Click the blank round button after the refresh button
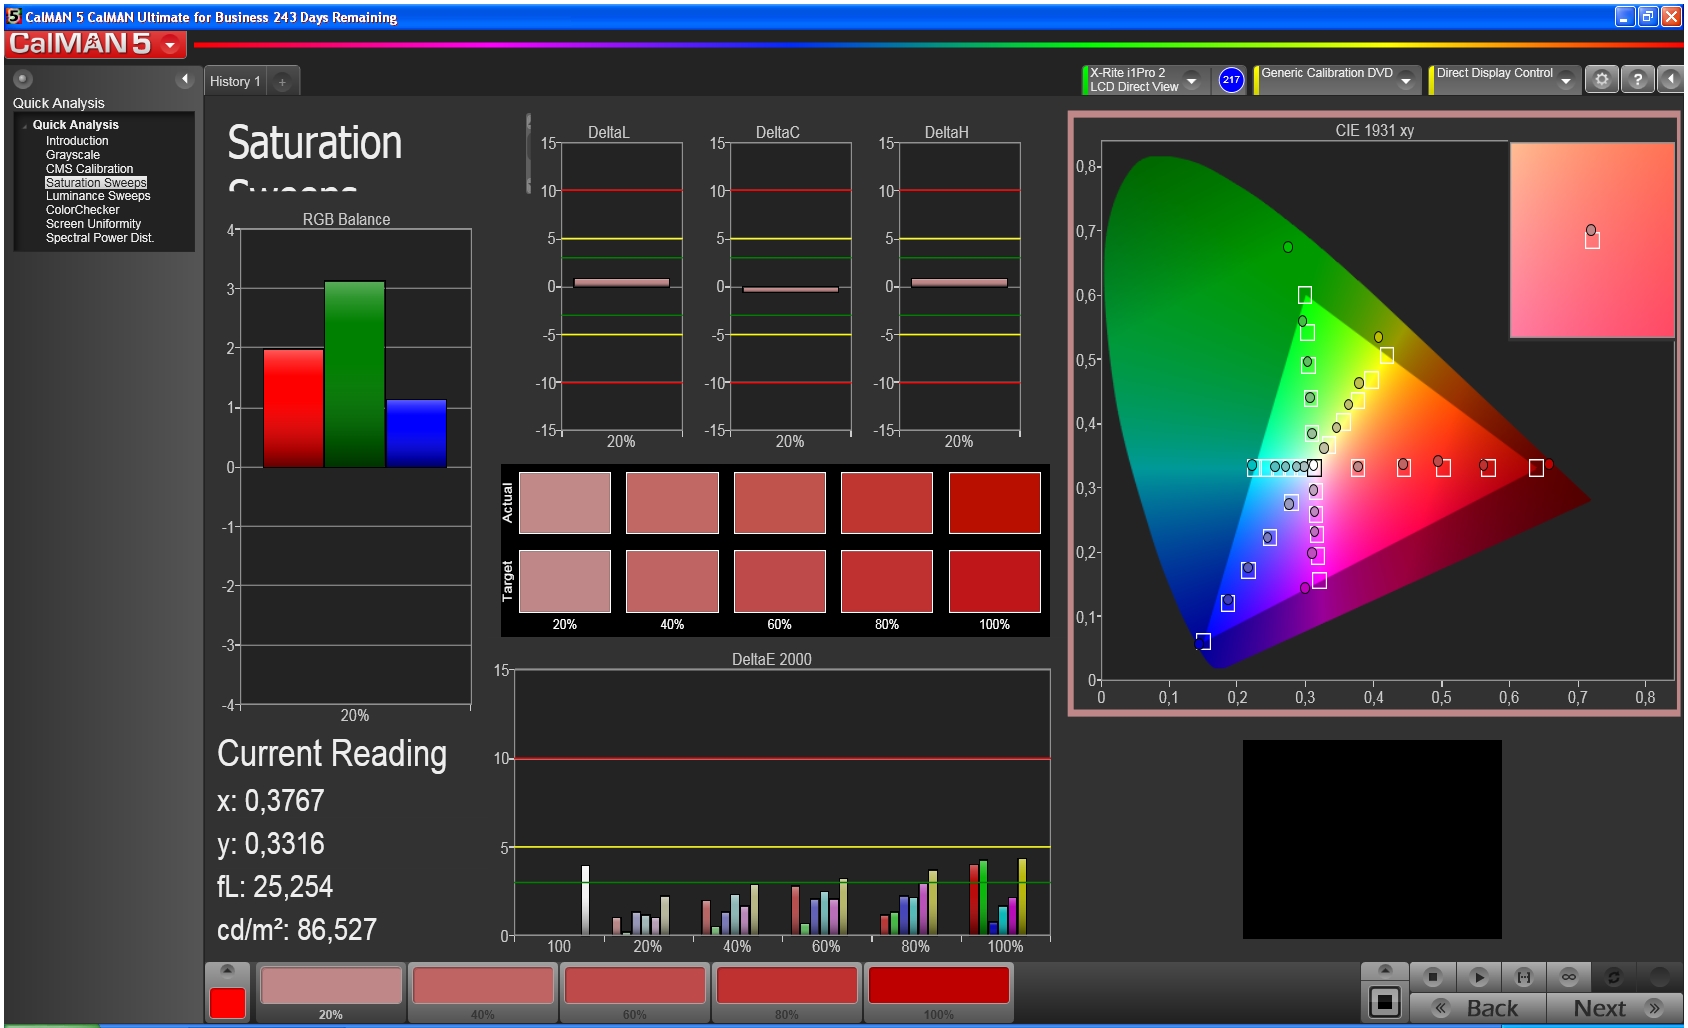Viewport: 1688px width, 1028px height. [x=1659, y=977]
